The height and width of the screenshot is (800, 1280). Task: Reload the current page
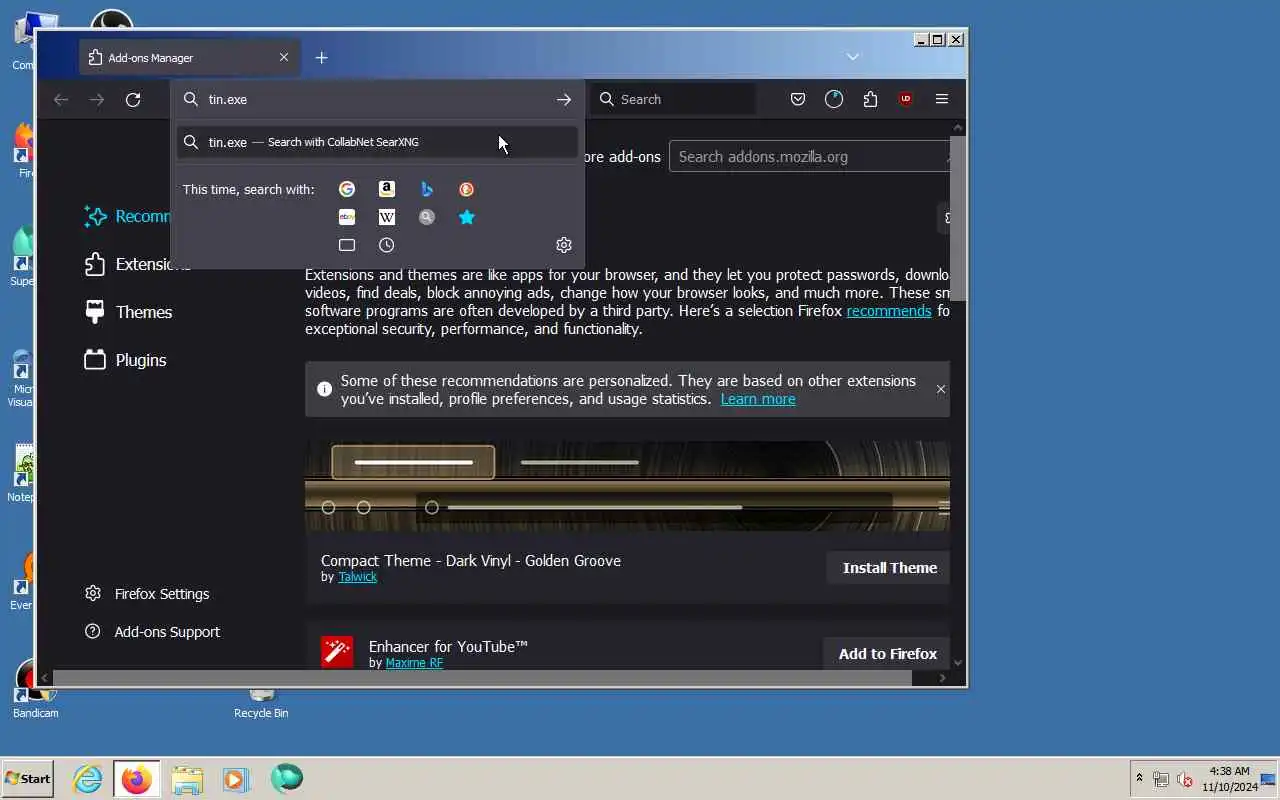133,99
